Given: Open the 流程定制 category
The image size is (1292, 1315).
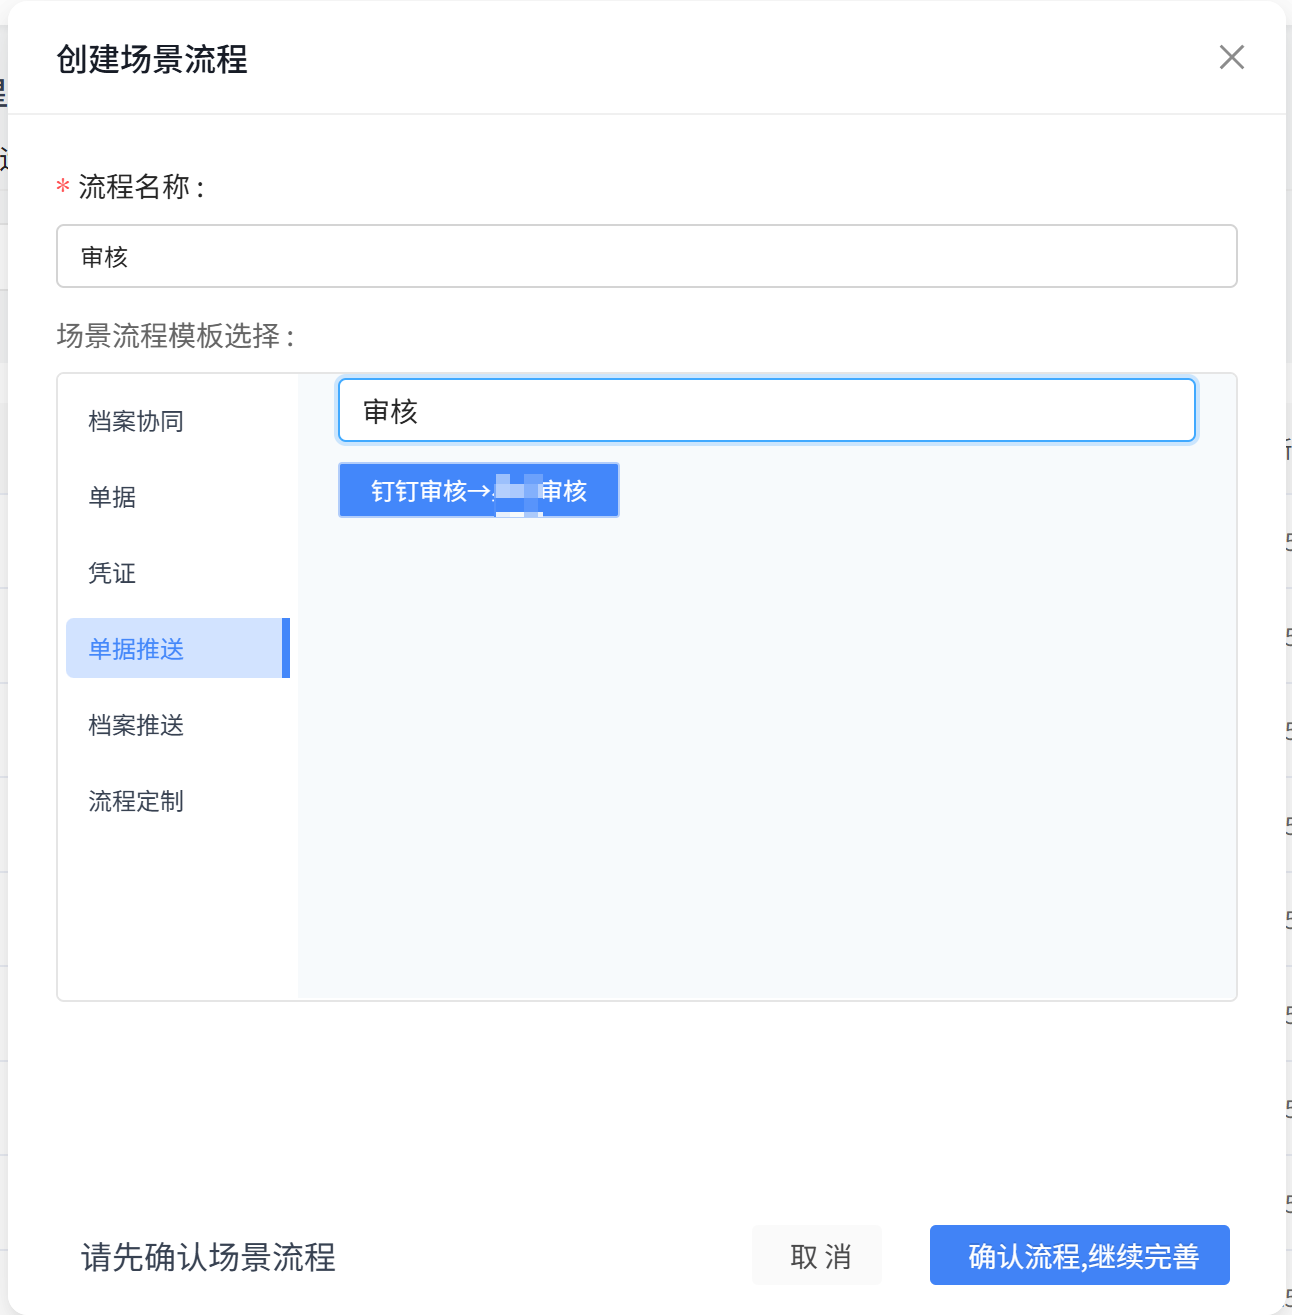Looking at the screenshot, I should pyautogui.click(x=136, y=801).
